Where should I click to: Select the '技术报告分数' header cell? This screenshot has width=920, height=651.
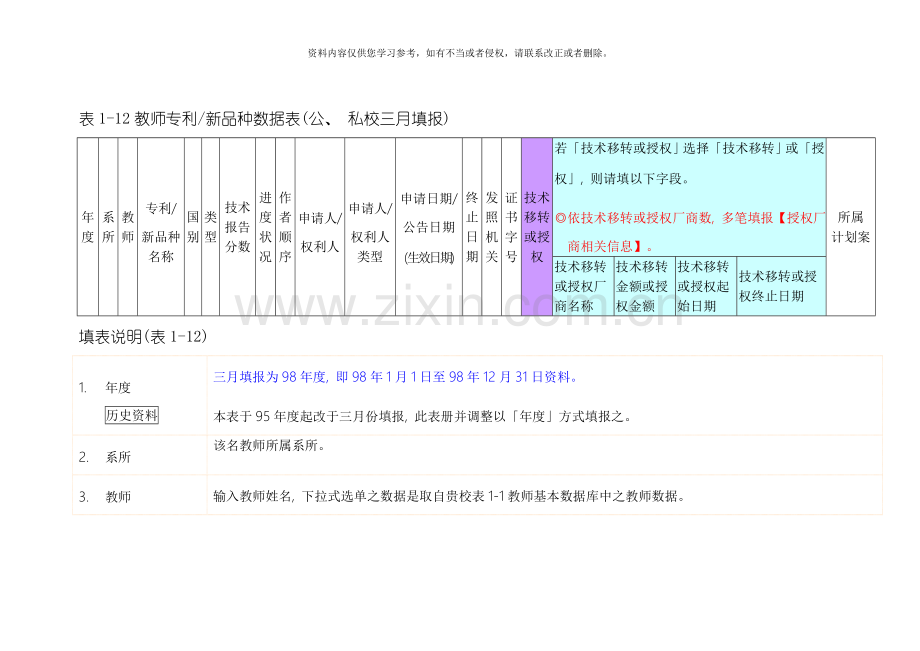point(238,227)
